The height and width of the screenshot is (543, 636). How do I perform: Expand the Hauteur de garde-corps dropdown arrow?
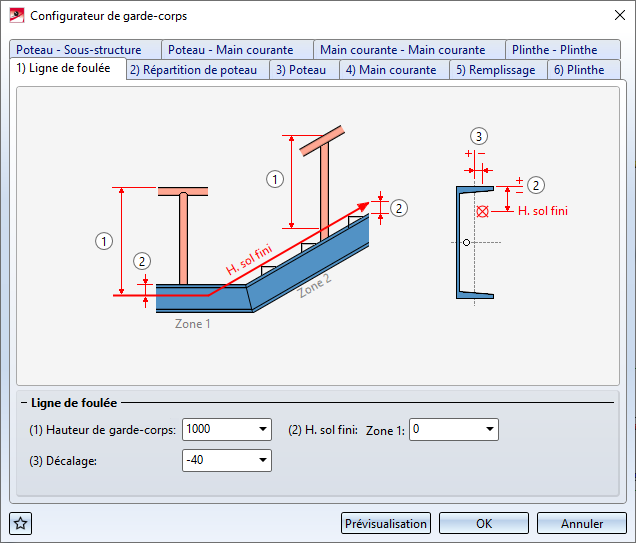263,429
